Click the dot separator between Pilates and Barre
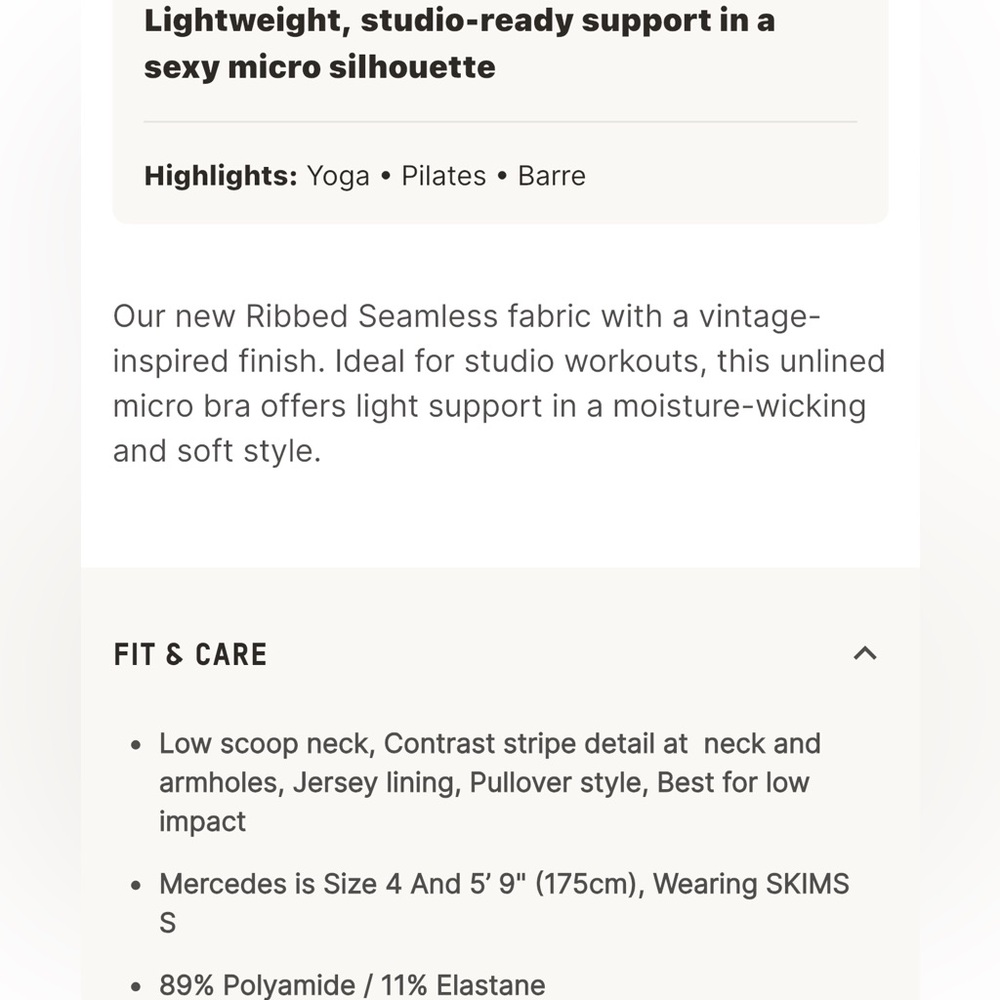 (502, 176)
